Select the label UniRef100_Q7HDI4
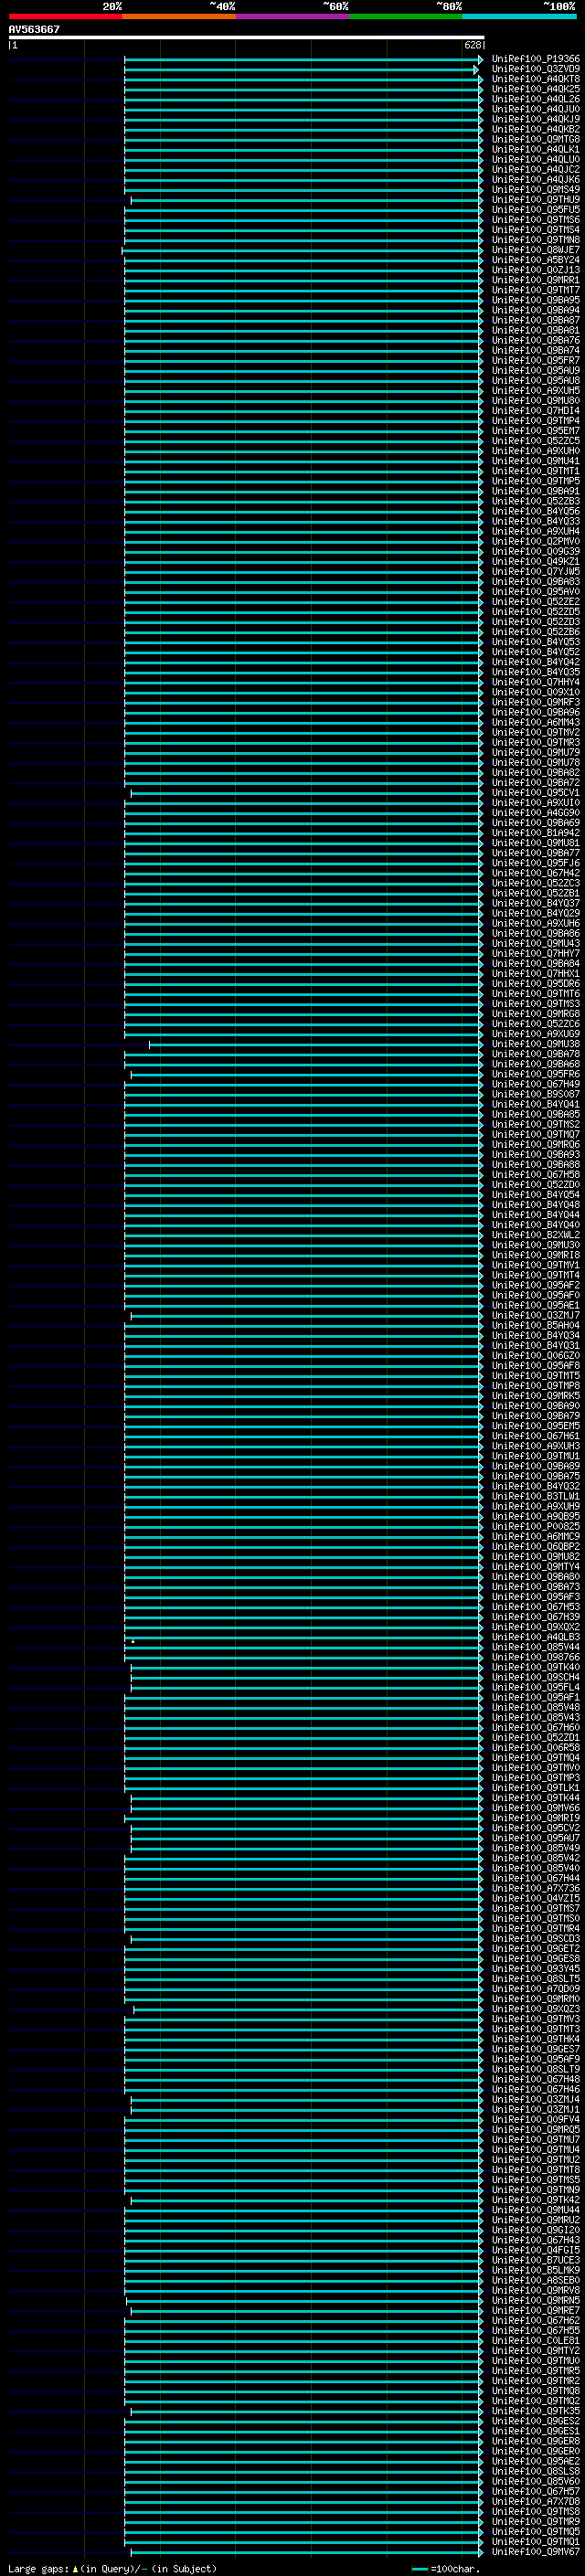Screen dimensions: 585x2576 536,411
